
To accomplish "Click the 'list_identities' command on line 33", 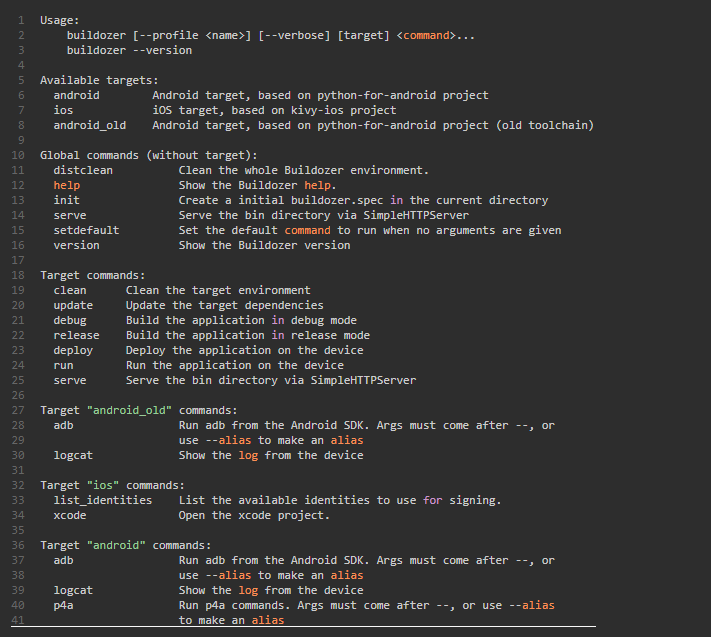I will pyautogui.click(x=102, y=500).
